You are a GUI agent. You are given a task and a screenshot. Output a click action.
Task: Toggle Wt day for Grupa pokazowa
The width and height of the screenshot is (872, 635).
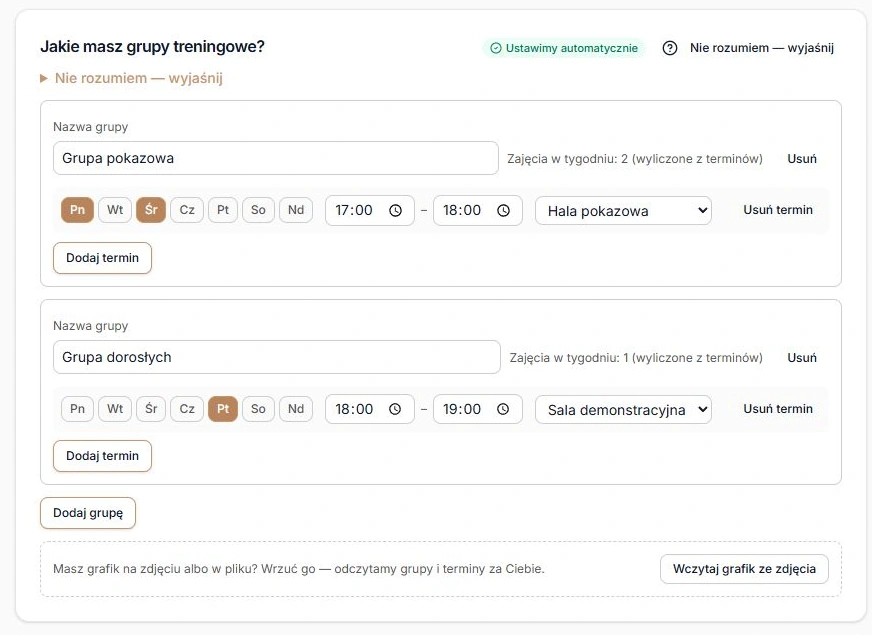[x=115, y=210]
